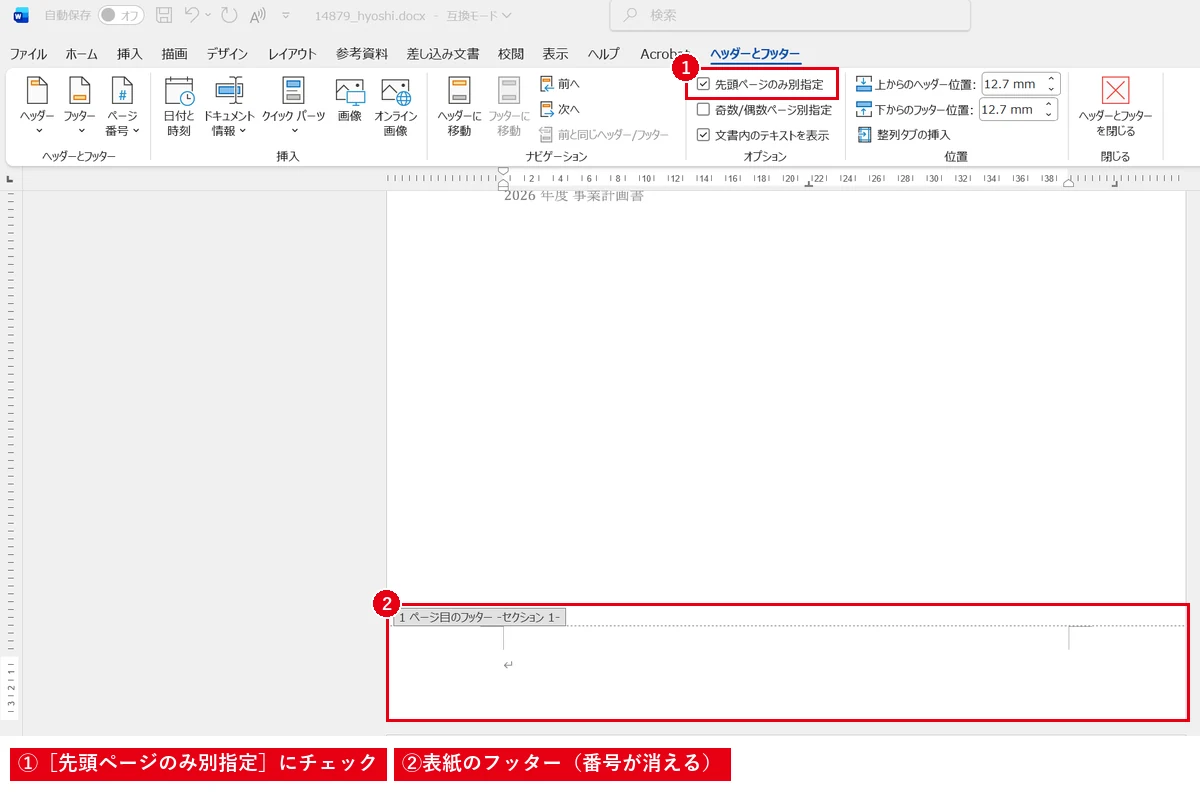This screenshot has width=1200, height=792.
Task: Insert 画像 (Picture) into footer
Action: click(x=350, y=100)
